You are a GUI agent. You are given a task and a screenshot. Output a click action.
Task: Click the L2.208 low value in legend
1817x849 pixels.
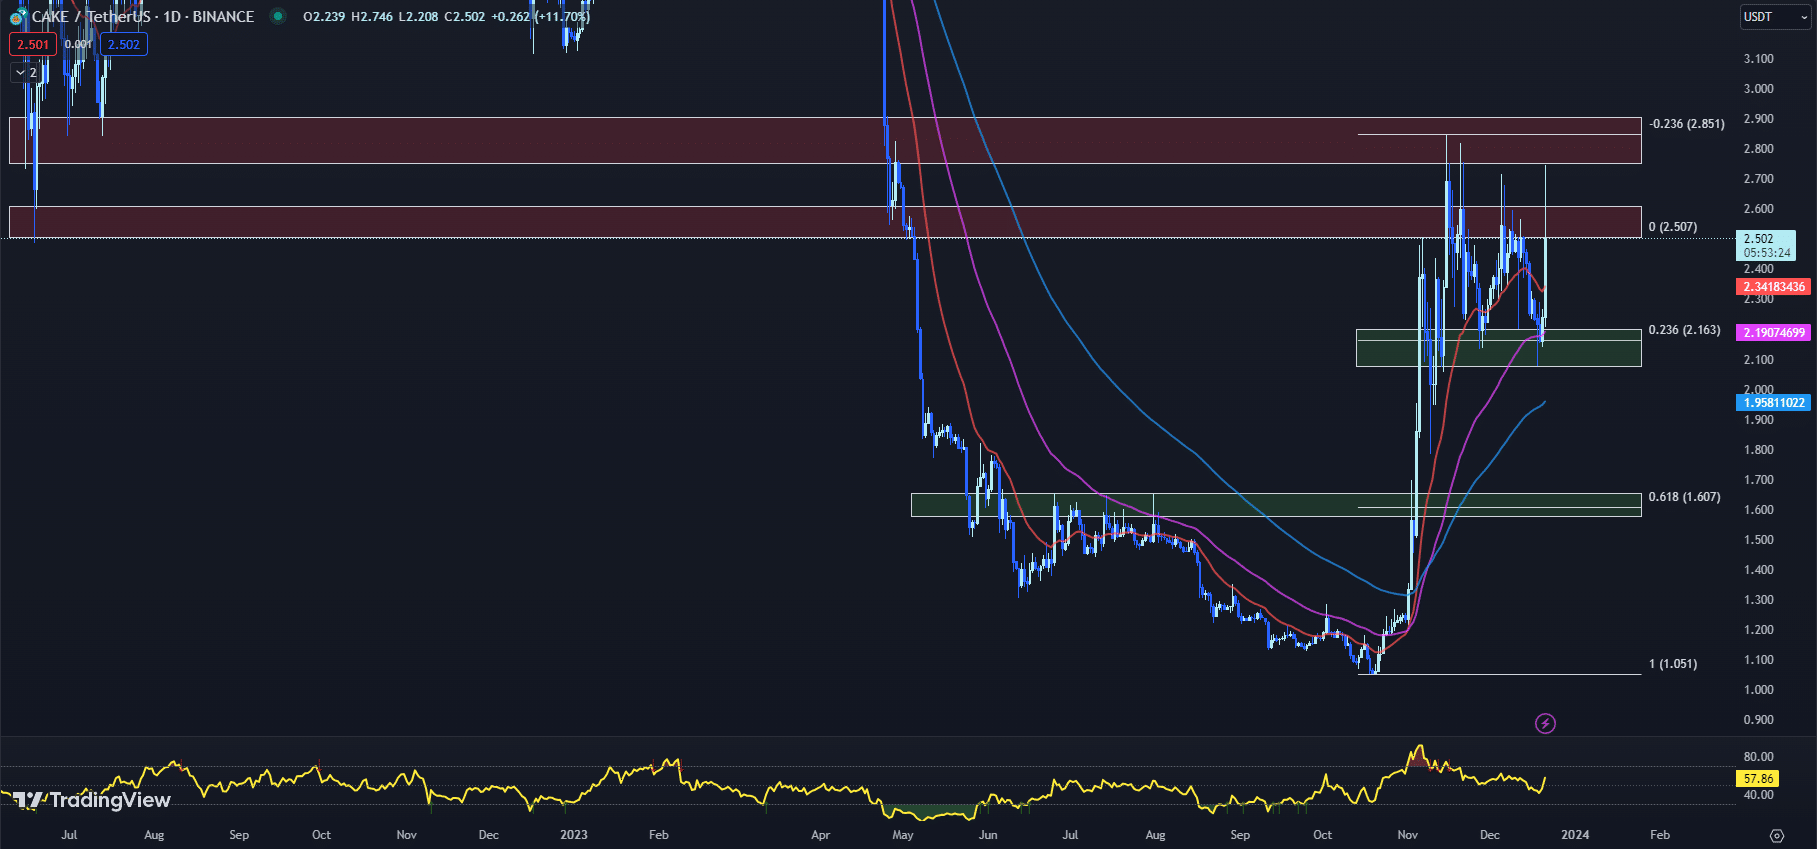click(x=418, y=17)
